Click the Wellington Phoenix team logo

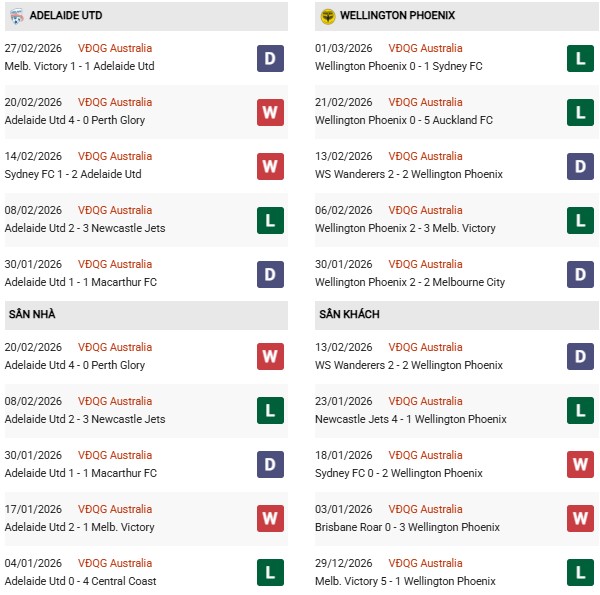click(x=327, y=16)
